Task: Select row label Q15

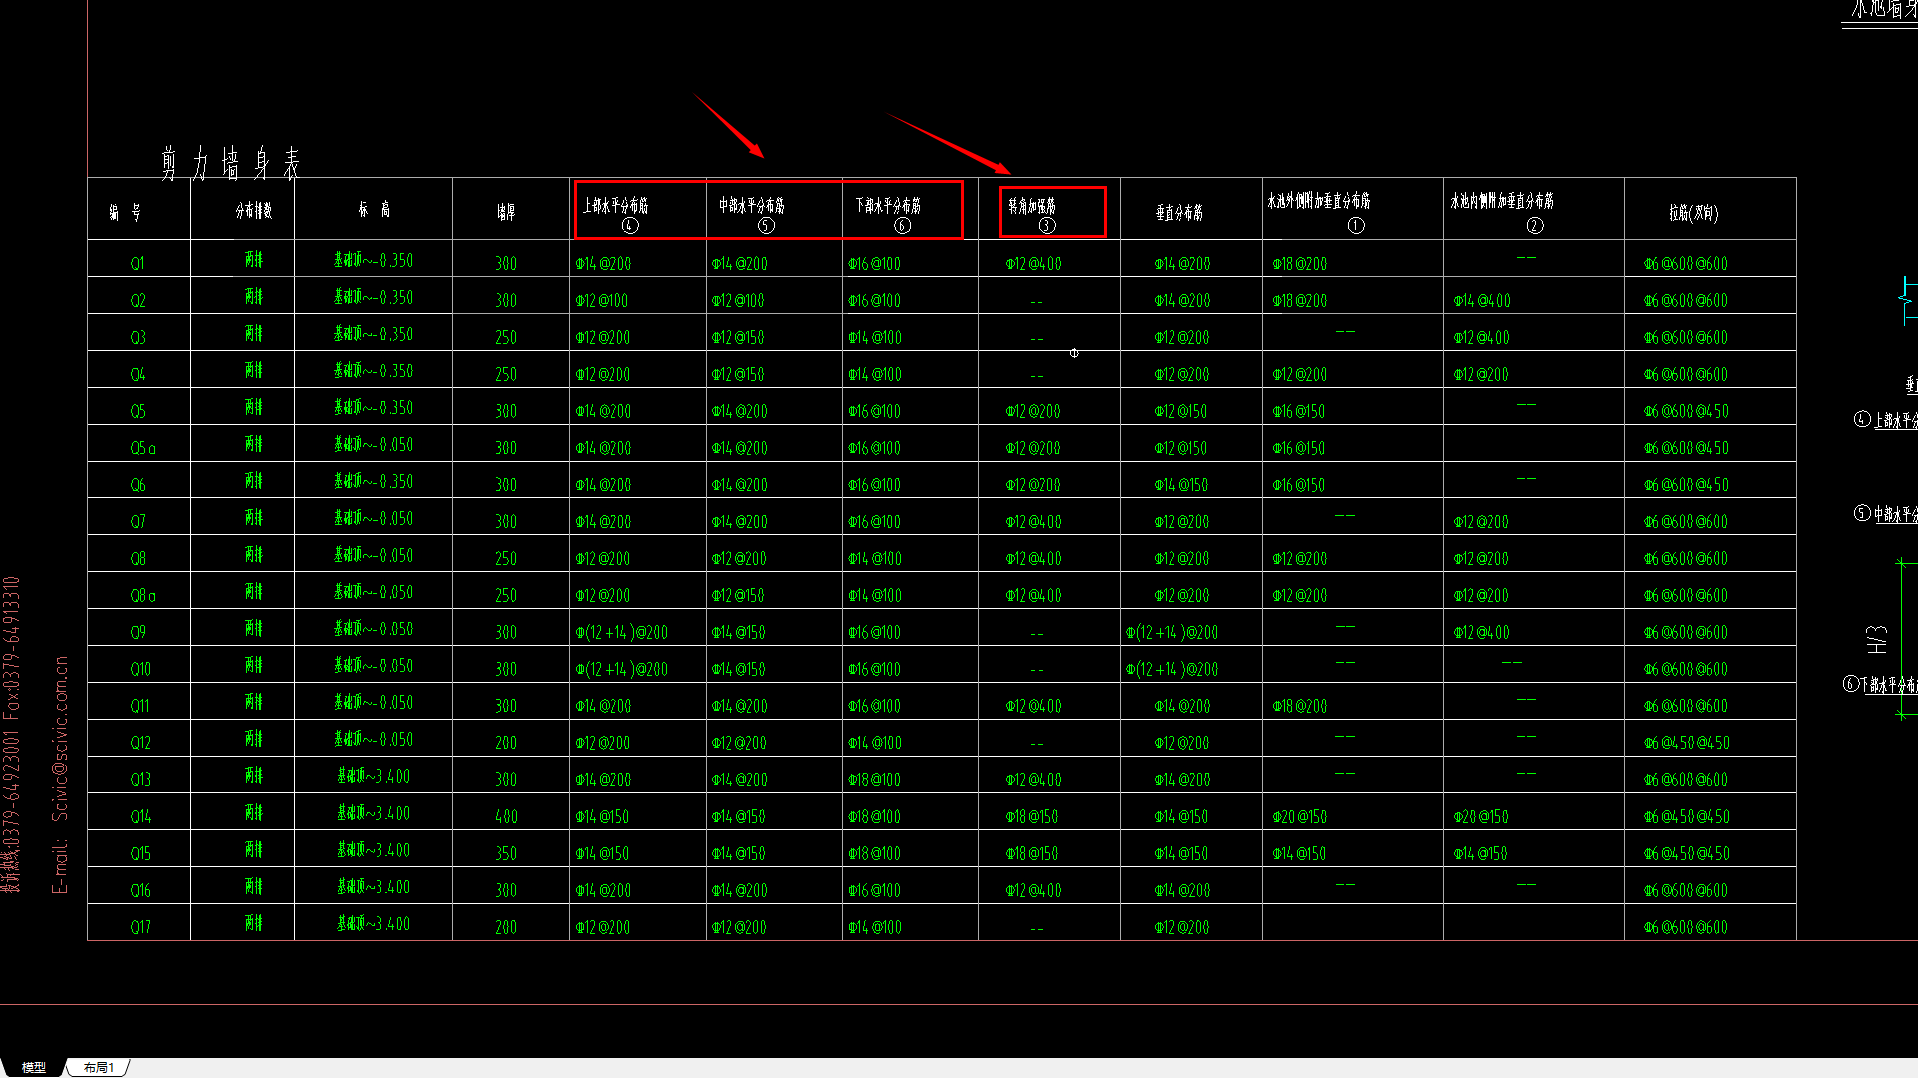Action: point(140,854)
